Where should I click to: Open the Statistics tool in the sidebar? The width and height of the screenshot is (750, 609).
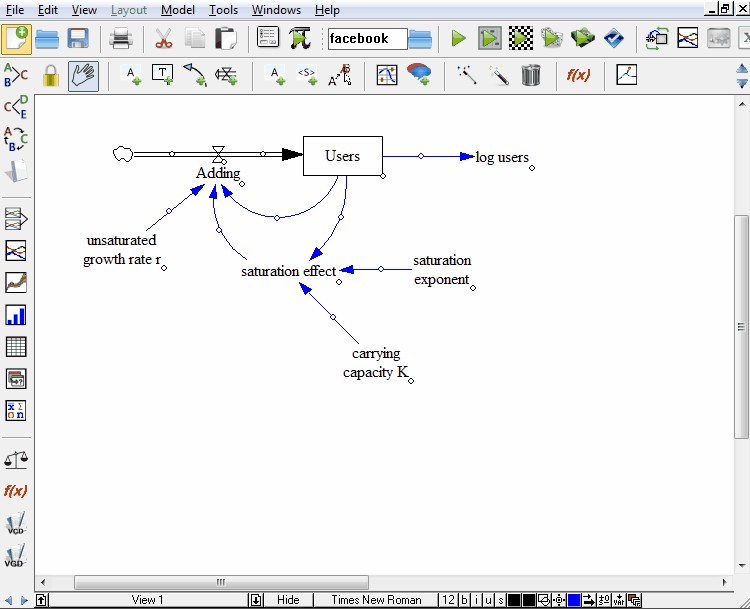[x=16, y=410]
